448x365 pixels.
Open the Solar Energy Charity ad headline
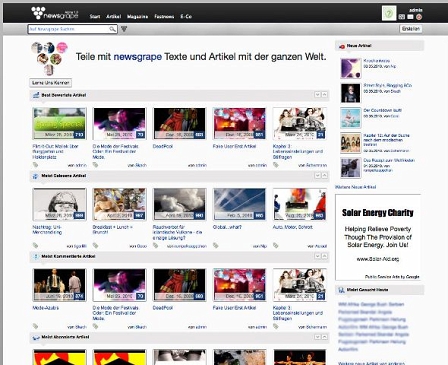[x=377, y=213]
